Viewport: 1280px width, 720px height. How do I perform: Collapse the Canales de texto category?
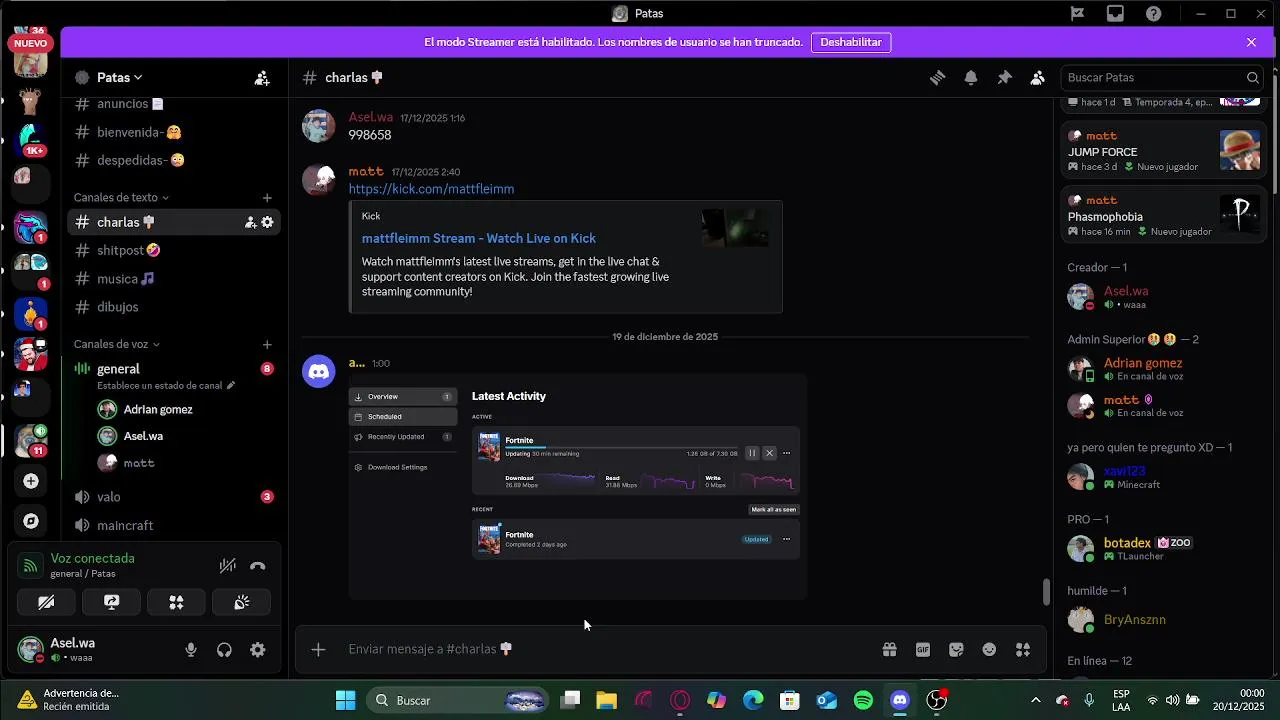tap(121, 198)
